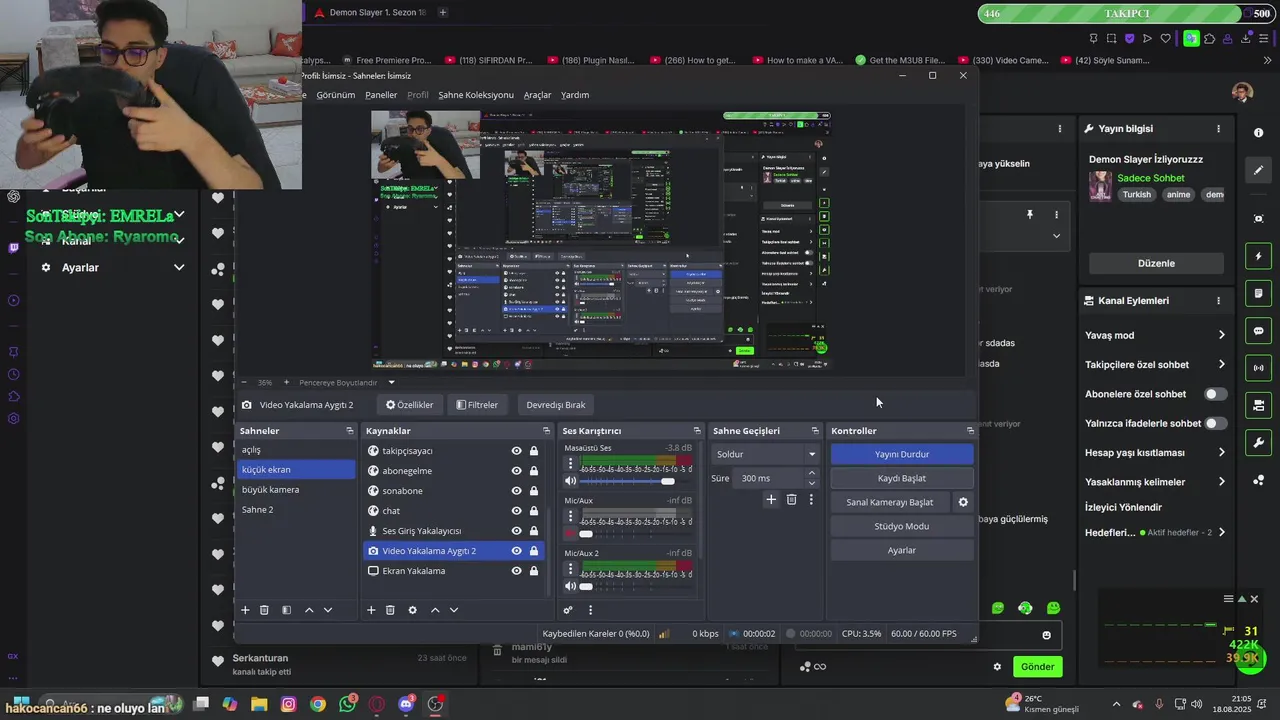
Task: Click the lightning quick actions icon in Twitch sidebar
Action: 1258,256
